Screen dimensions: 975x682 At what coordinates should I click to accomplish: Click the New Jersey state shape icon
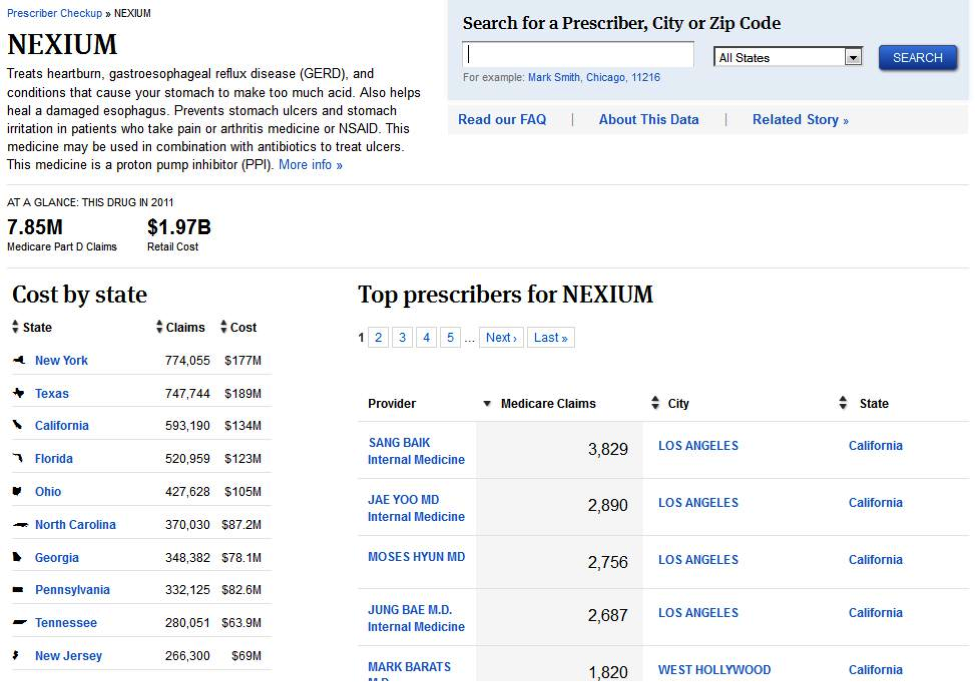point(16,655)
